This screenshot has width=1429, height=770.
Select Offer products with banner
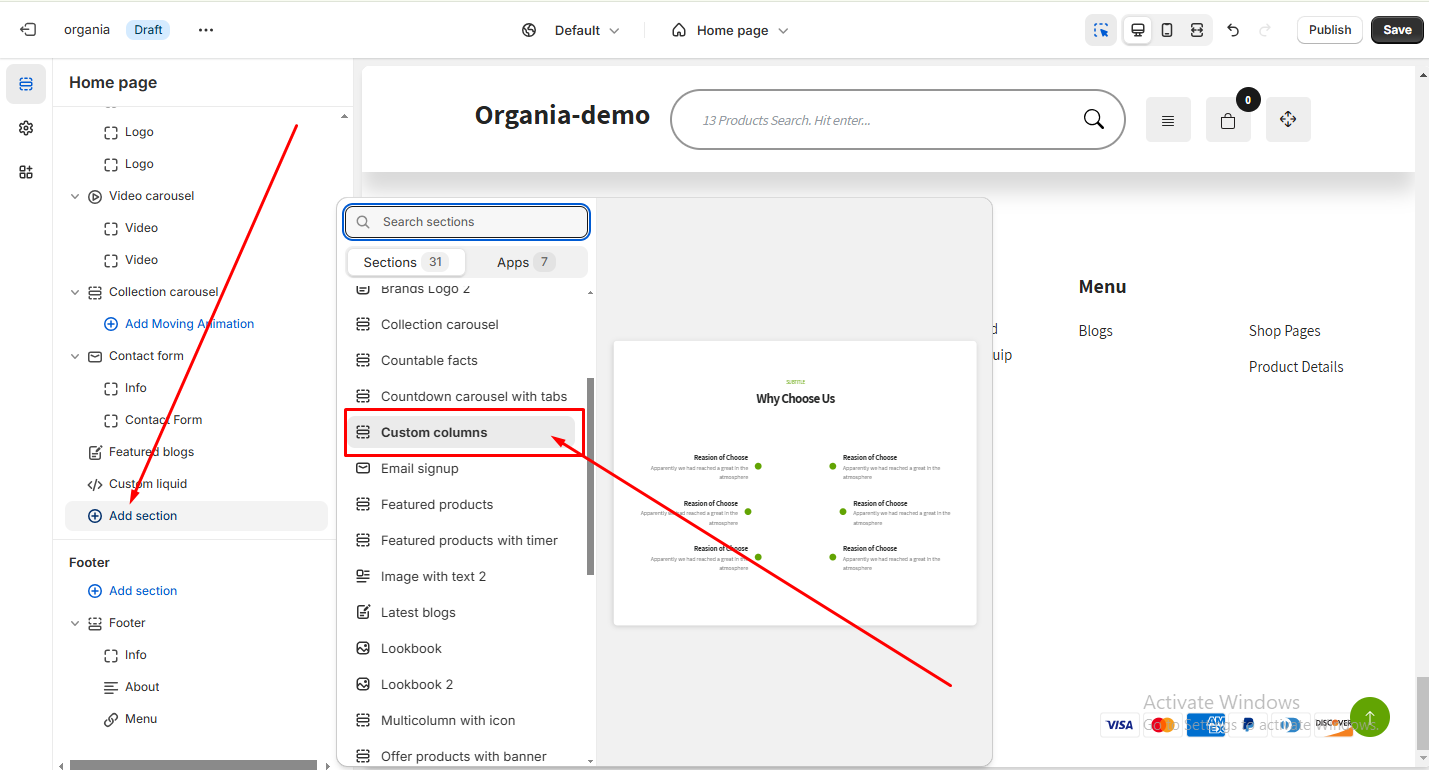pos(463,755)
